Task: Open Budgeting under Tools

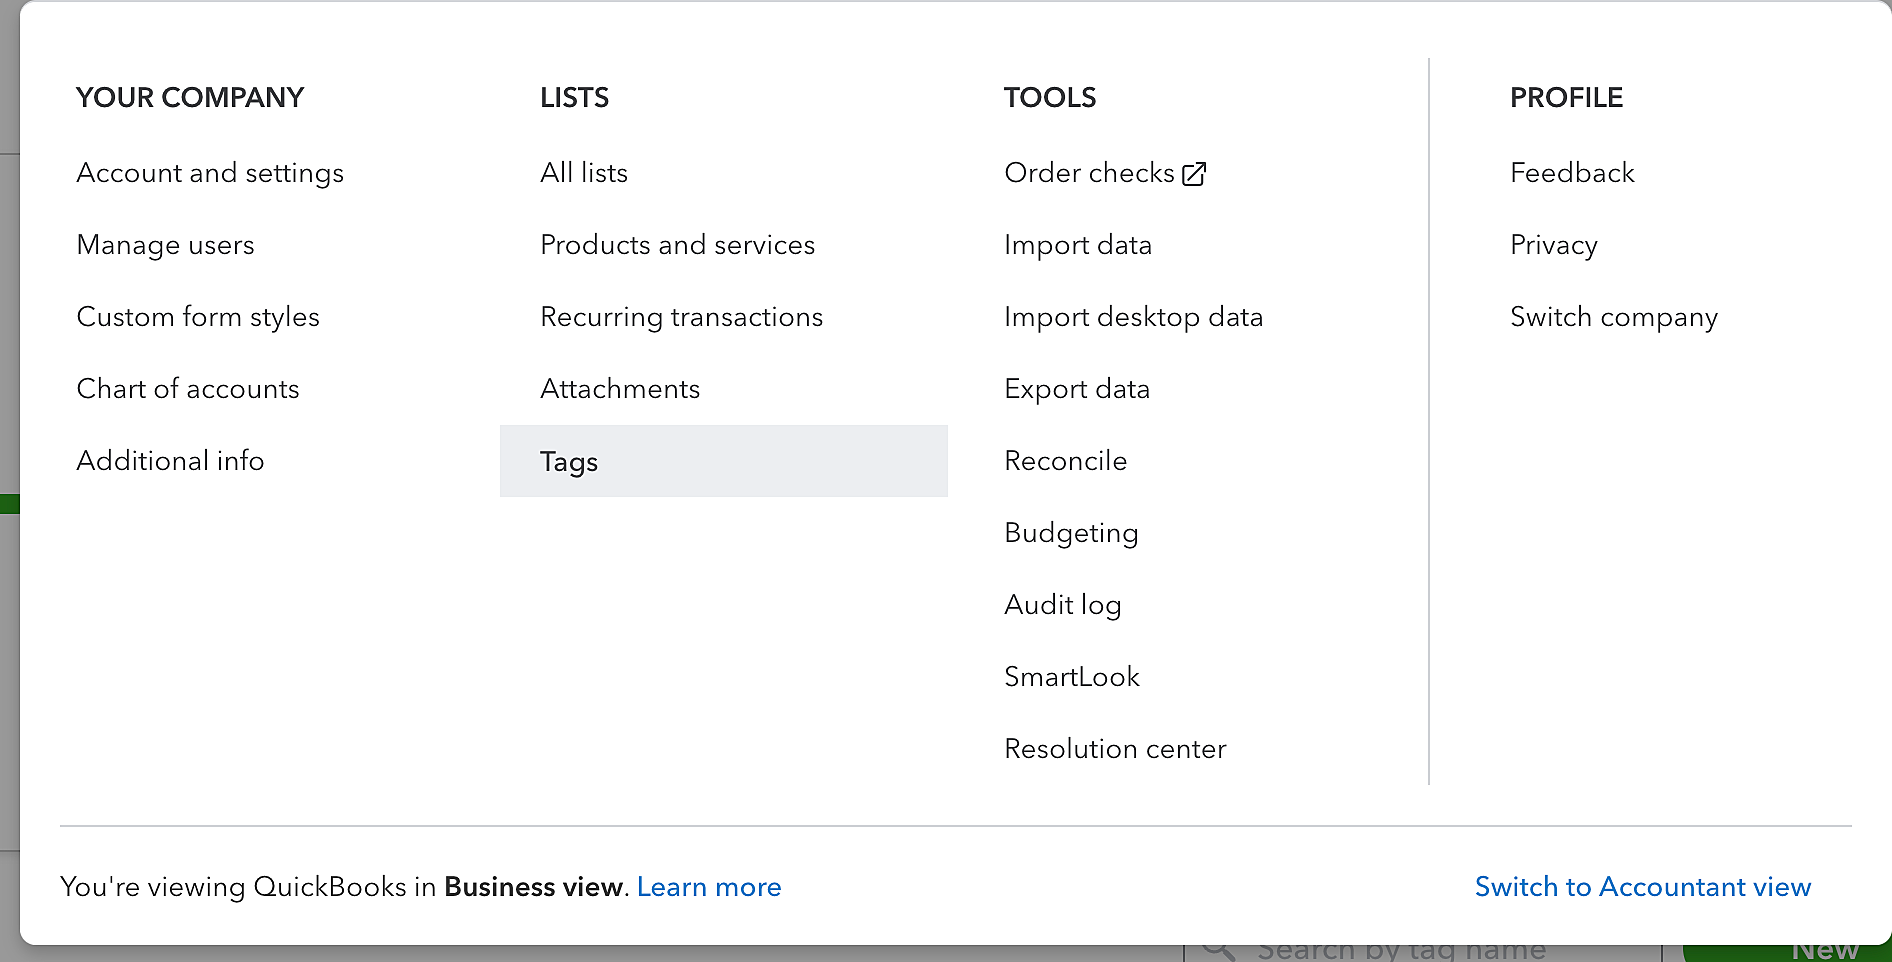Action: click(1071, 533)
